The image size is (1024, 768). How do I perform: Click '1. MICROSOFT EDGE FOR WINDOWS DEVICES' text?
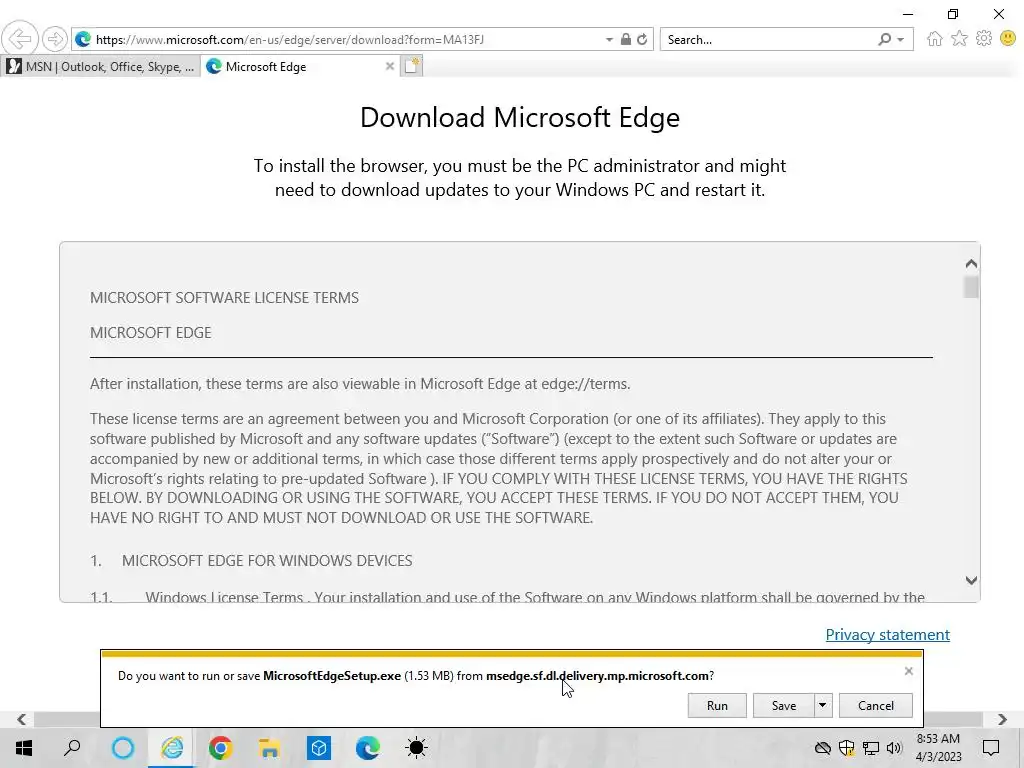click(x=251, y=561)
